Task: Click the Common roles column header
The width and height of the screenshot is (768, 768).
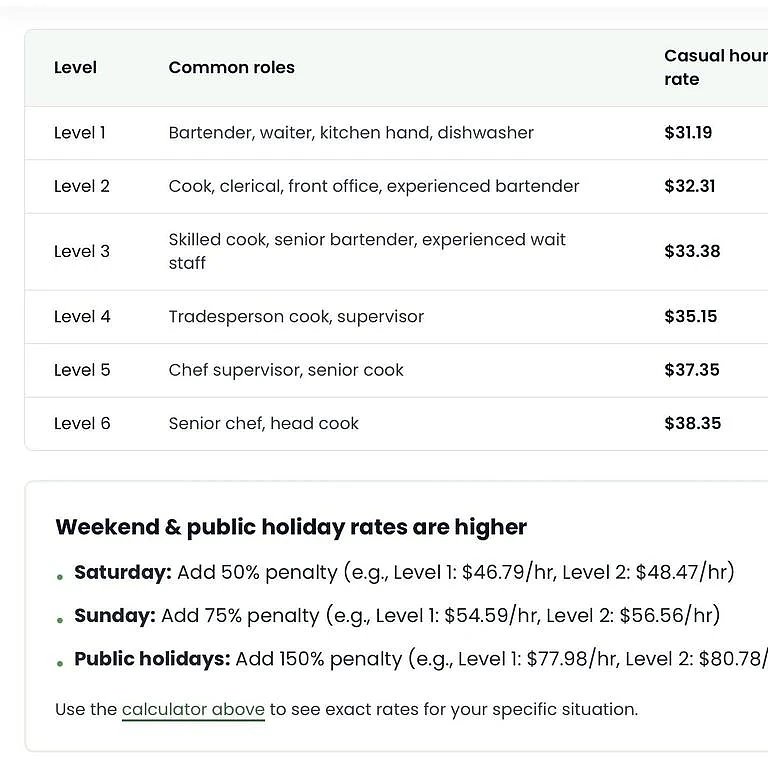Action: coord(232,68)
